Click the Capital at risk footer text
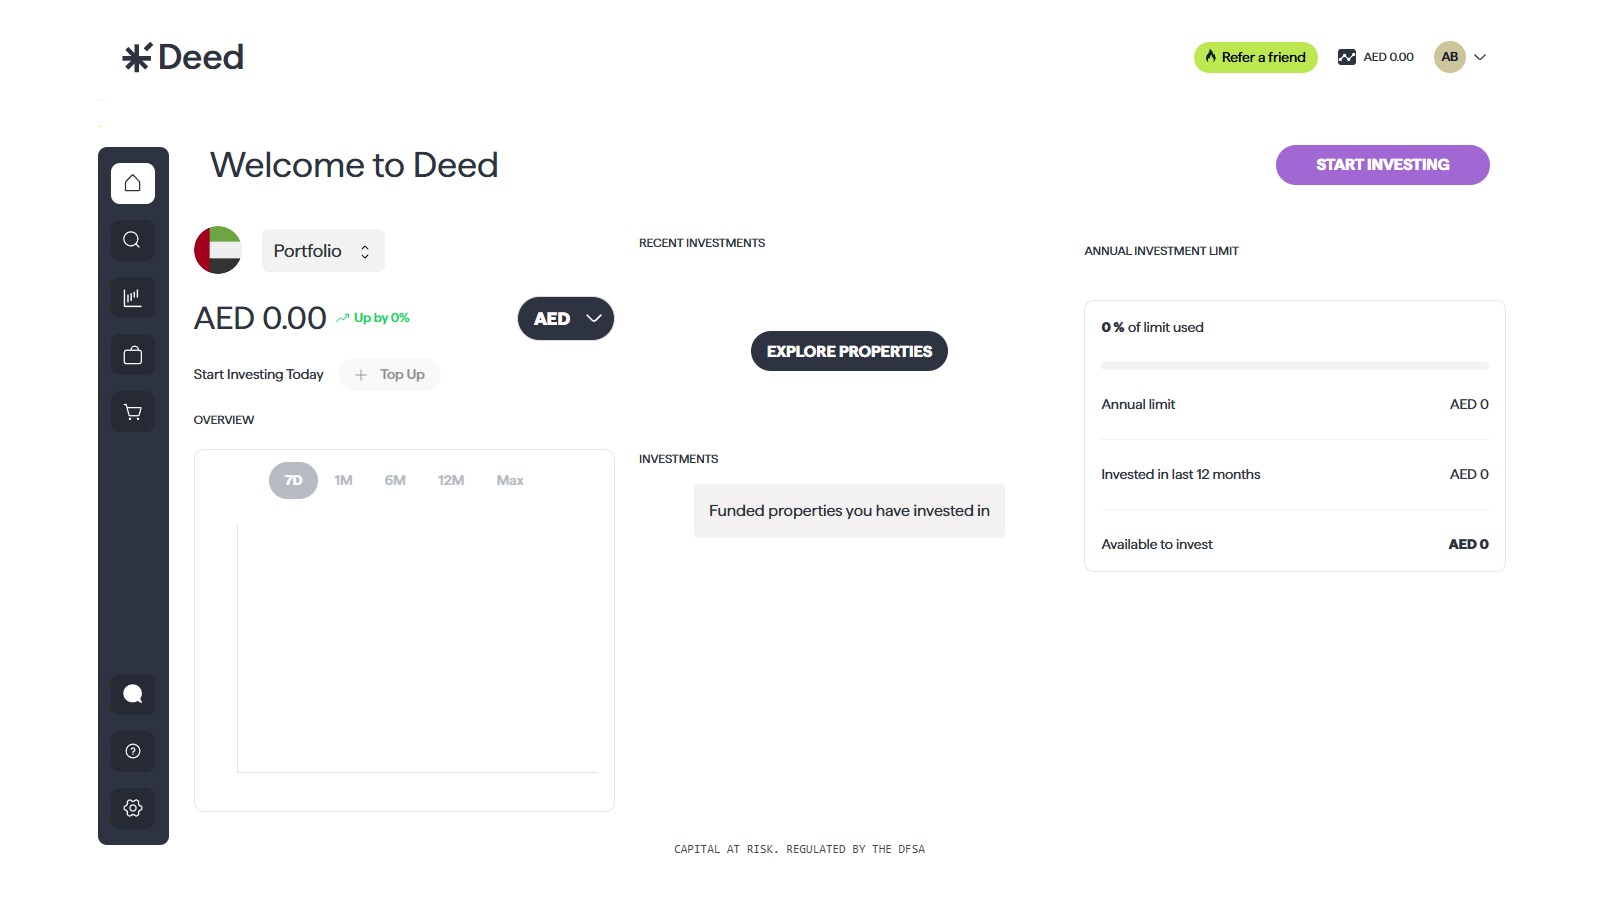1600x900 pixels. pos(799,849)
